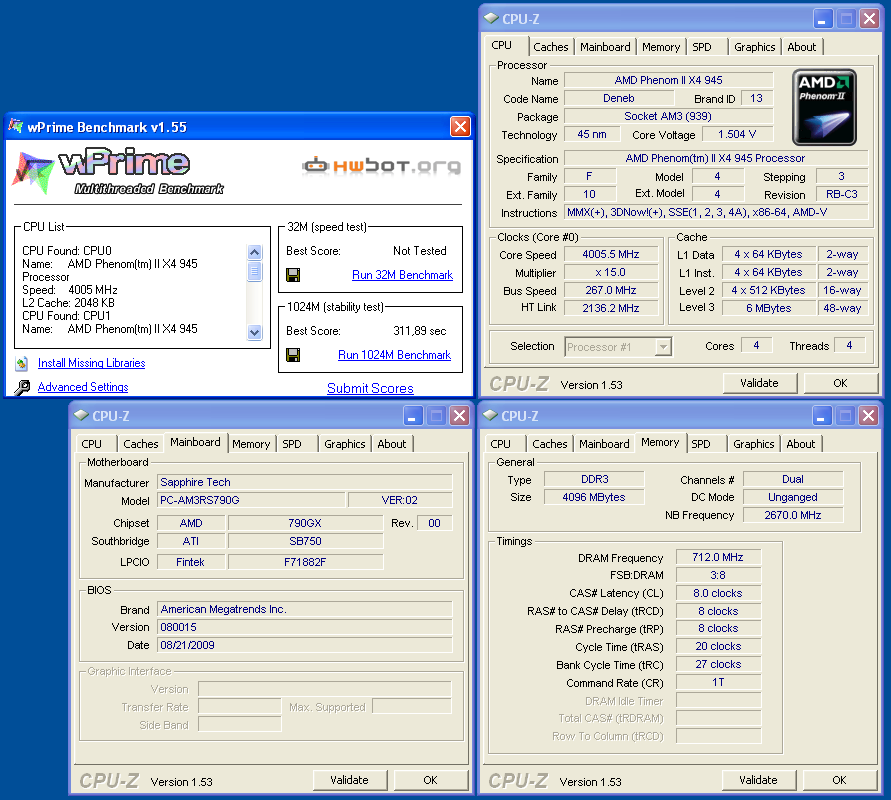The width and height of the screenshot is (891, 800).
Task: Switch to Memory tab in processor CPU-Z window
Action: point(661,47)
